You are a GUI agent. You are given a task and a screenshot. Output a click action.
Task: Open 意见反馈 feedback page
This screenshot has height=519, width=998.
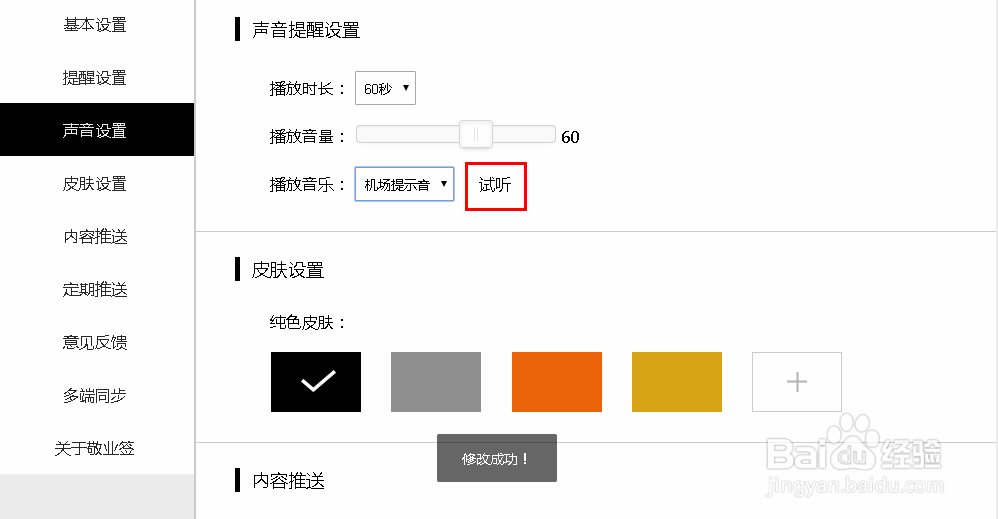click(95, 343)
